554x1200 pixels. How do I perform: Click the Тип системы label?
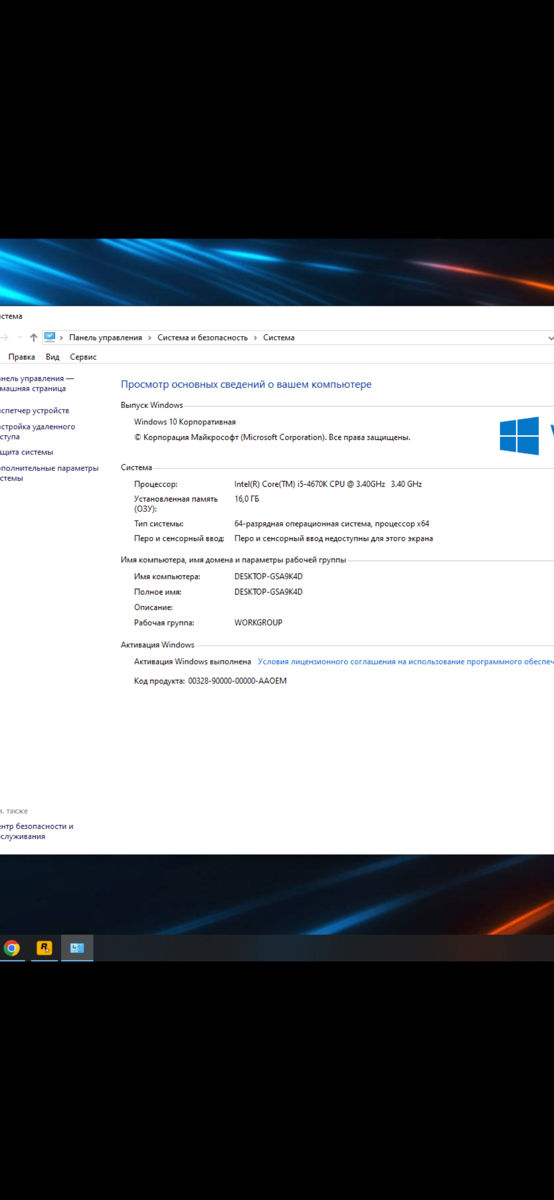(x=159, y=523)
